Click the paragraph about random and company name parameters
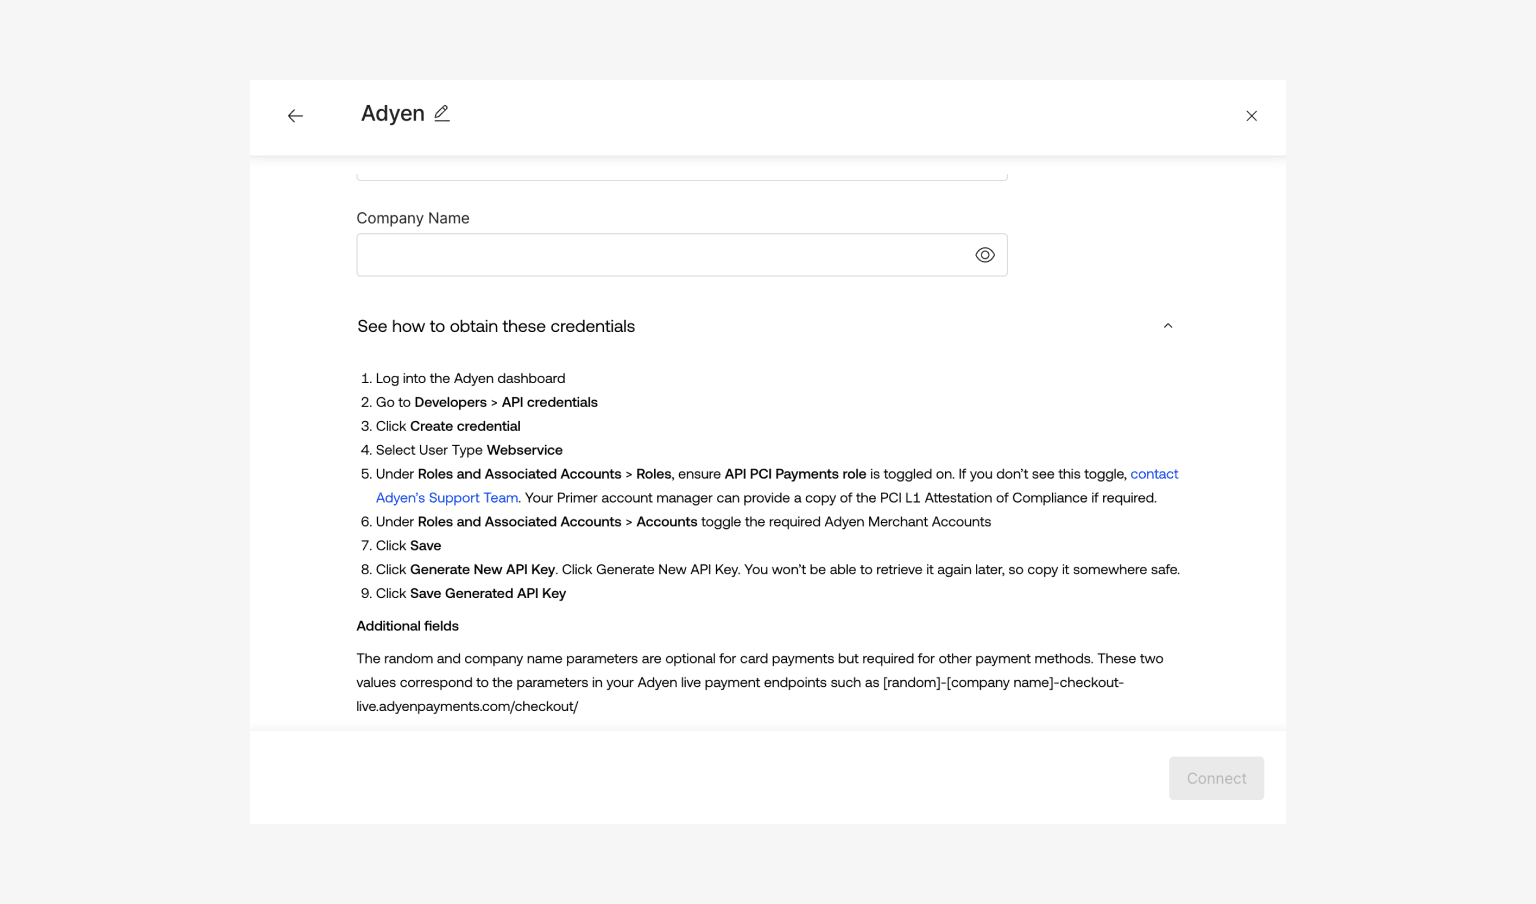Screen dimensions: 1536x904 click(x=760, y=682)
